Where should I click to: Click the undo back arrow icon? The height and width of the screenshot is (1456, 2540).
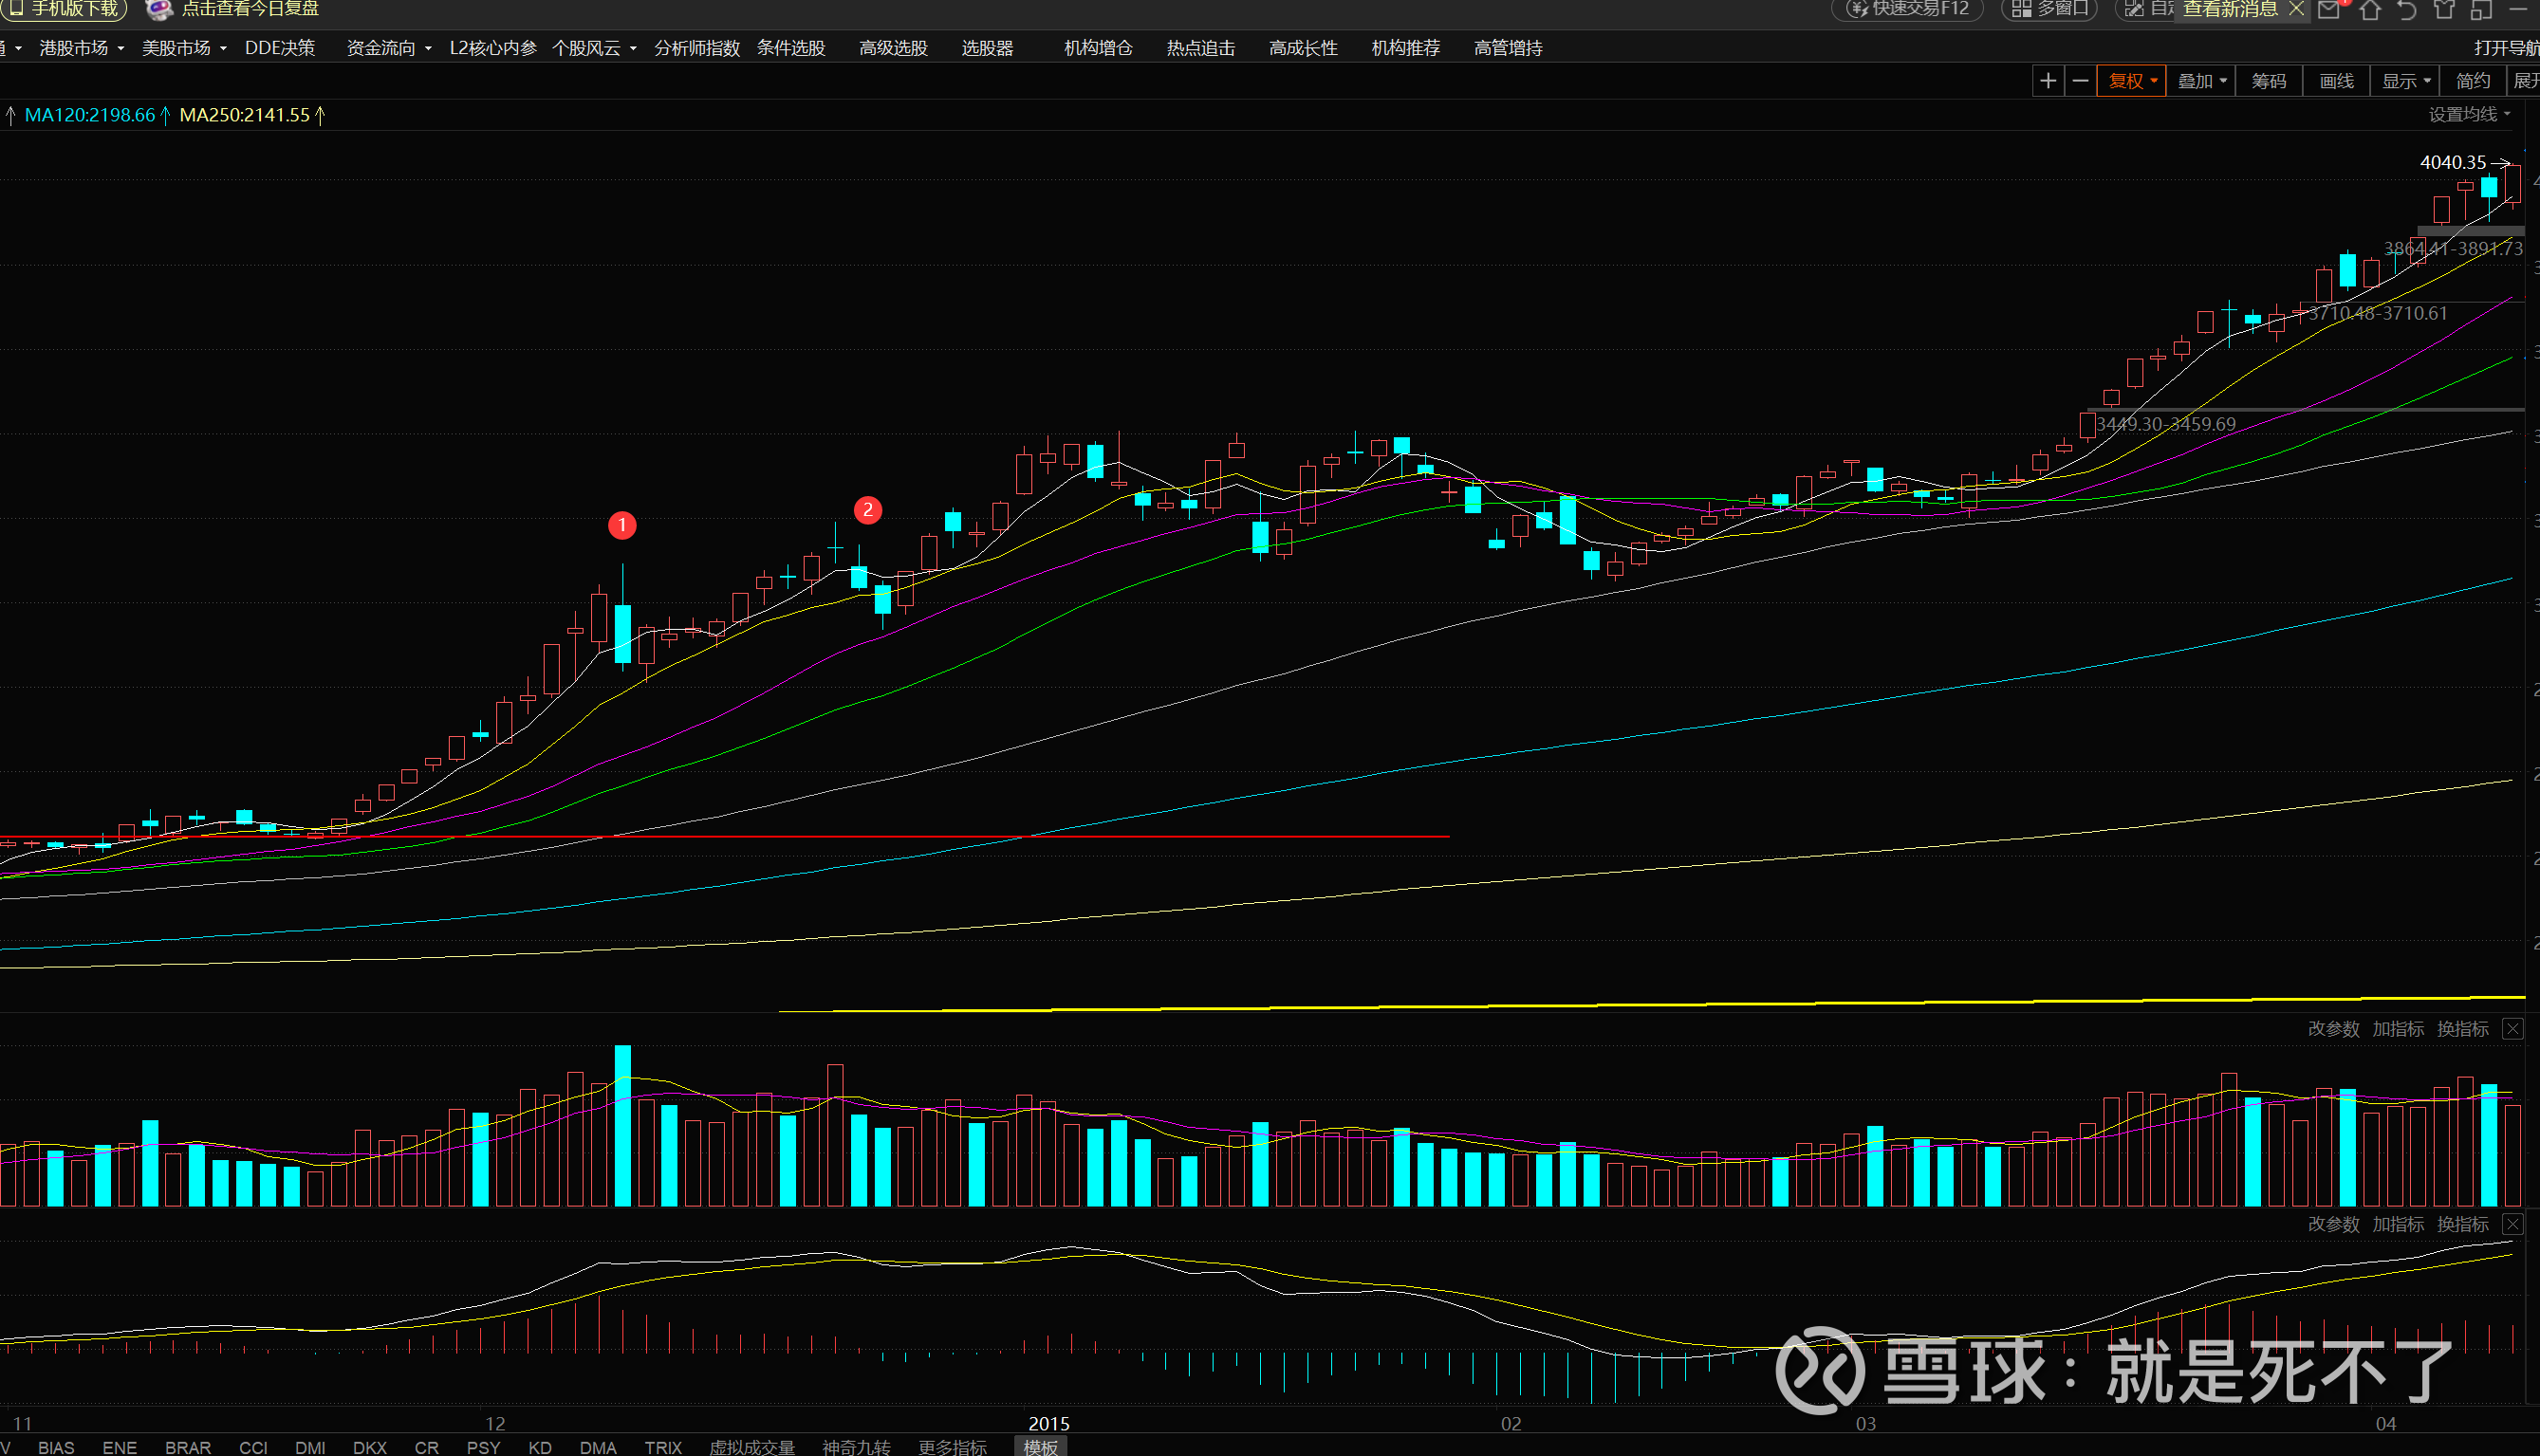click(2407, 10)
